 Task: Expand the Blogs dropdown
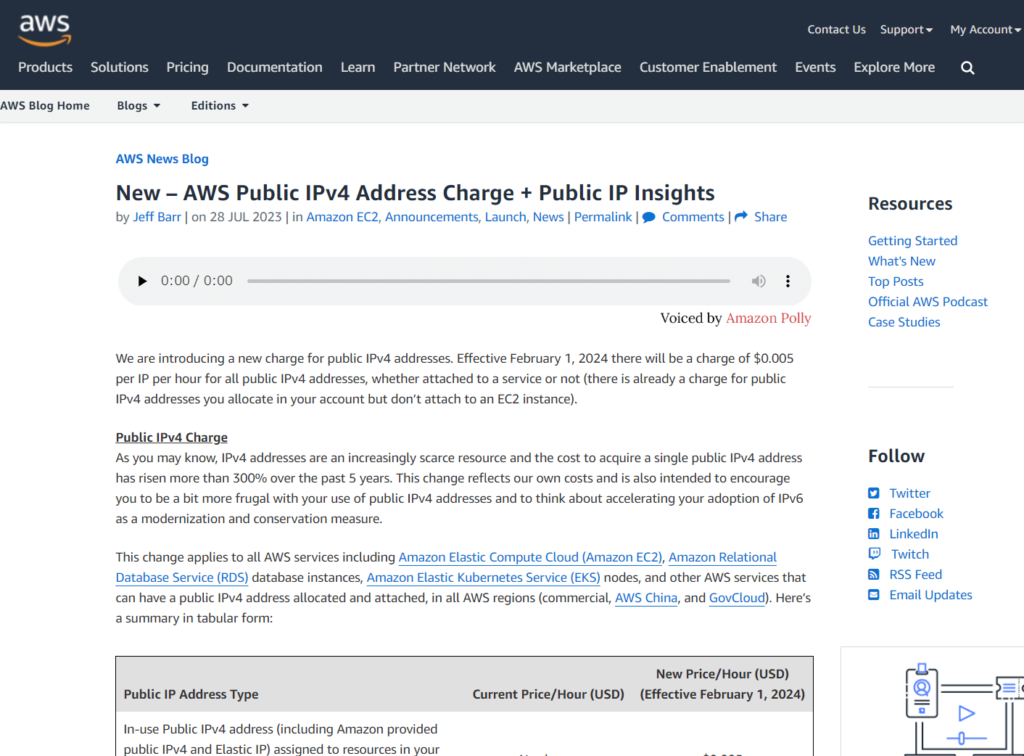(x=138, y=106)
